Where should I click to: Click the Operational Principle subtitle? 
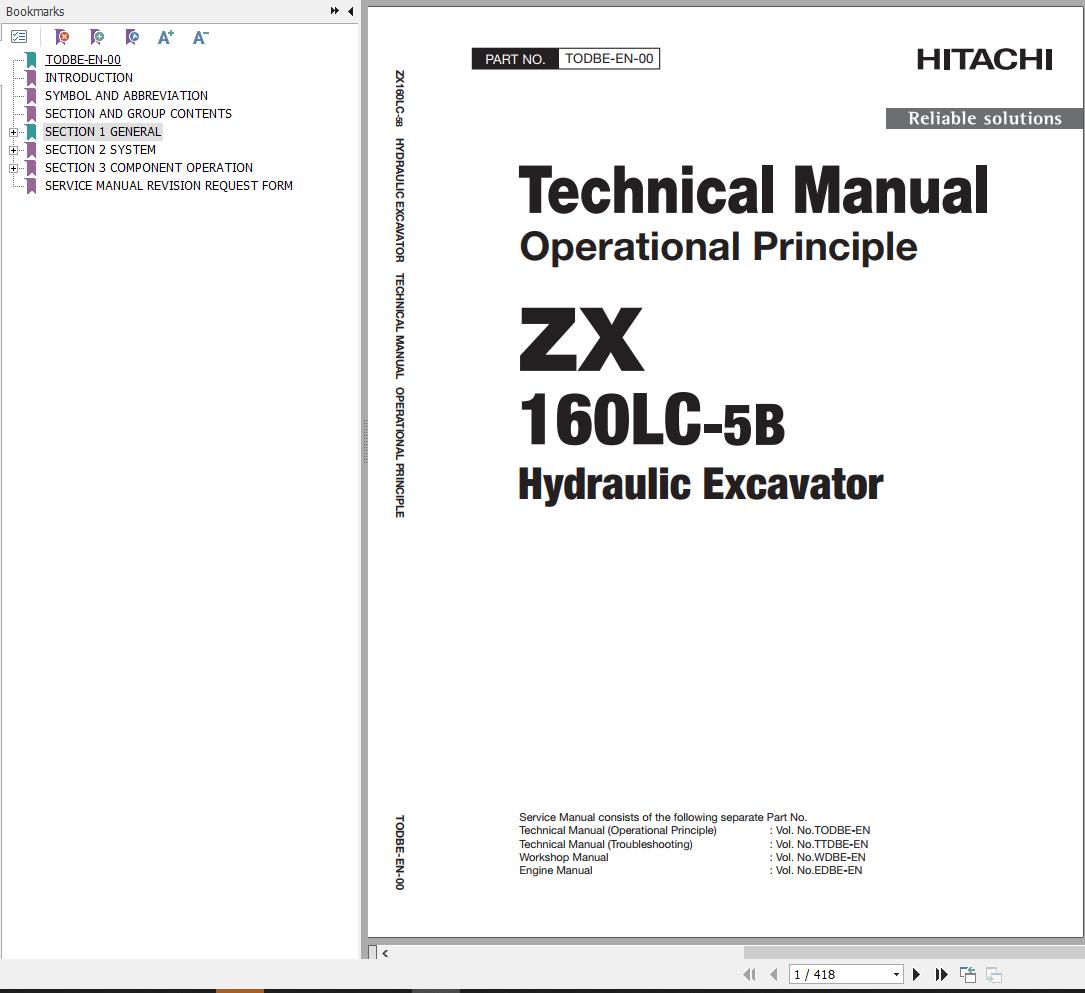(x=718, y=246)
